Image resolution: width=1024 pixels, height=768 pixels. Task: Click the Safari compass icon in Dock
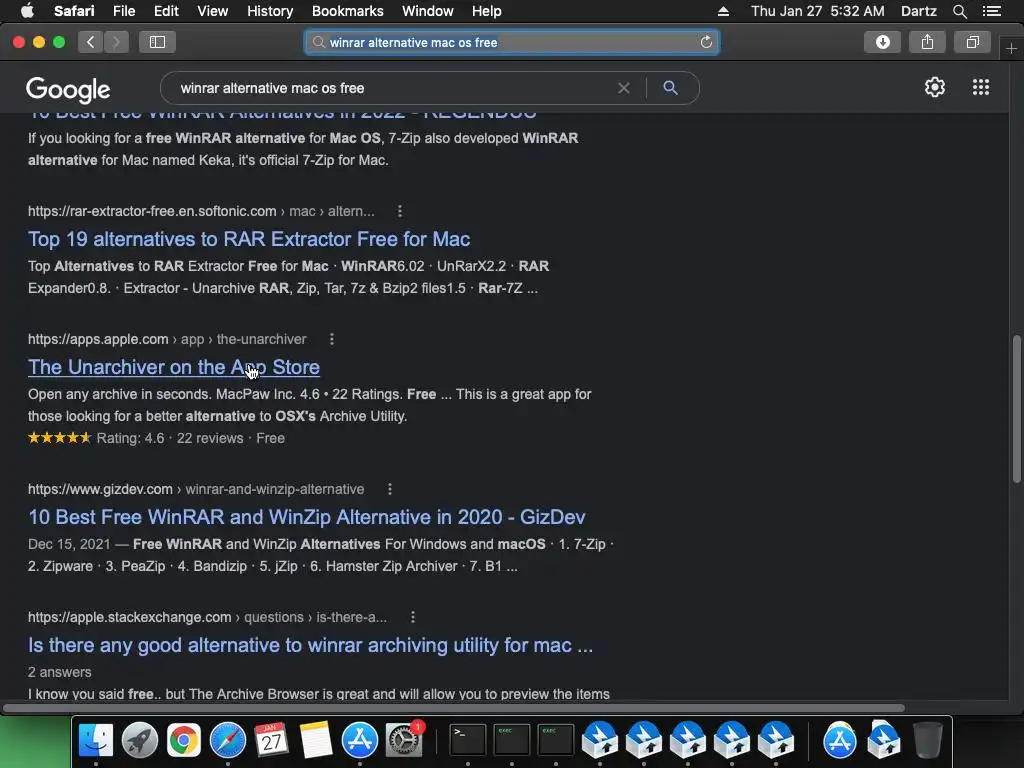click(x=227, y=741)
